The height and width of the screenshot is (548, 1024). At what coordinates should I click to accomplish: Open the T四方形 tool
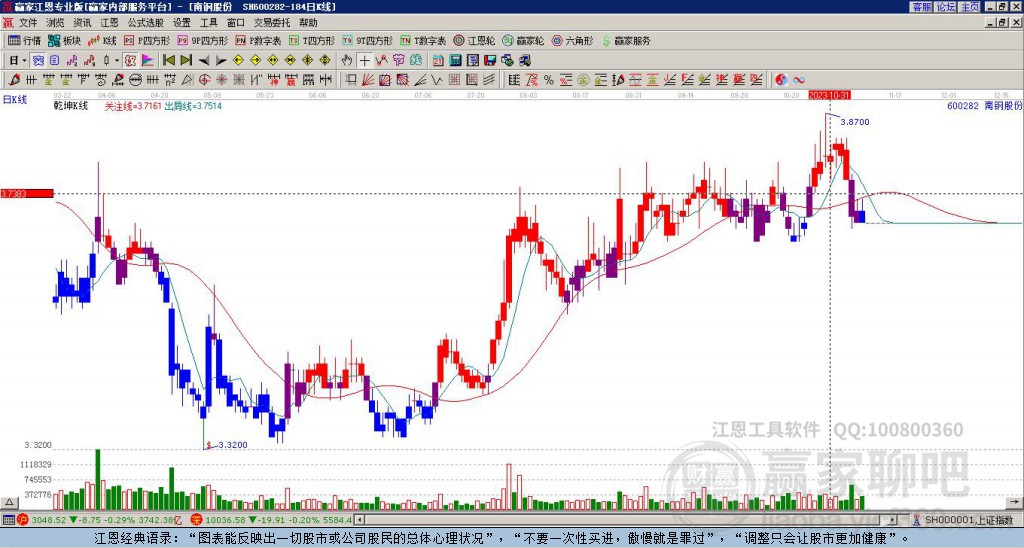[312, 41]
